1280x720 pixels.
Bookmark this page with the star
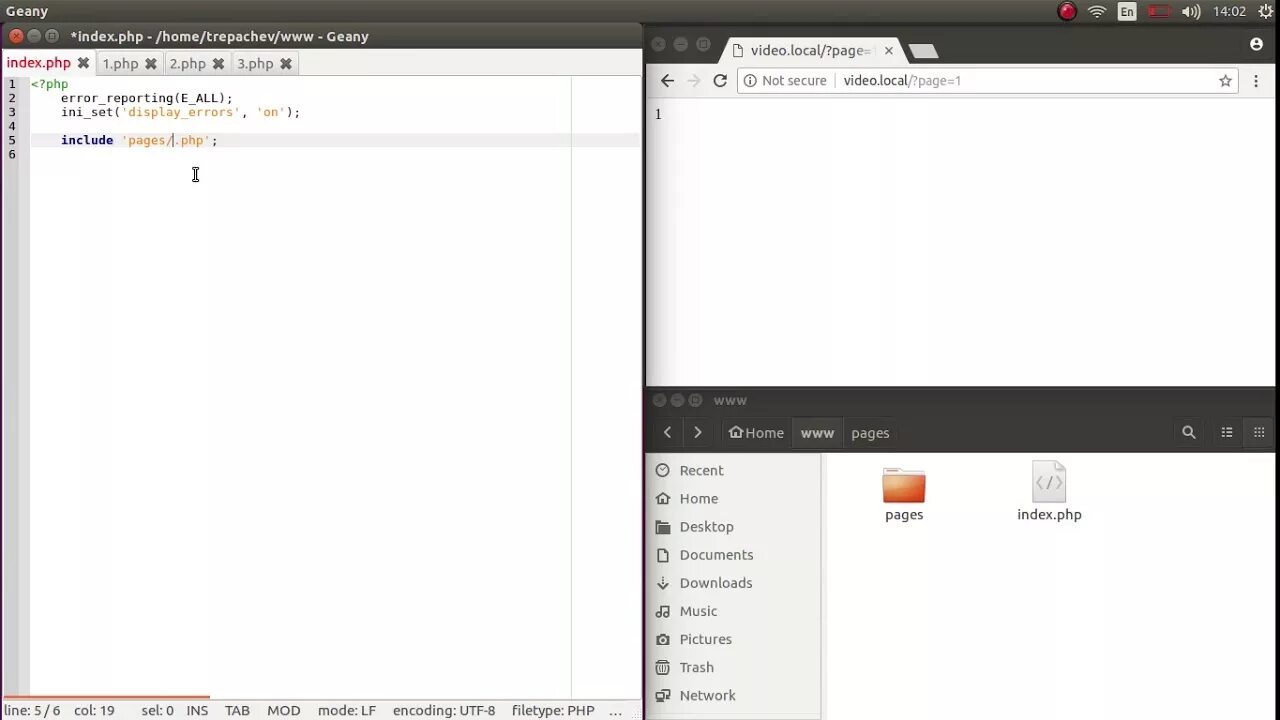[x=1225, y=81]
